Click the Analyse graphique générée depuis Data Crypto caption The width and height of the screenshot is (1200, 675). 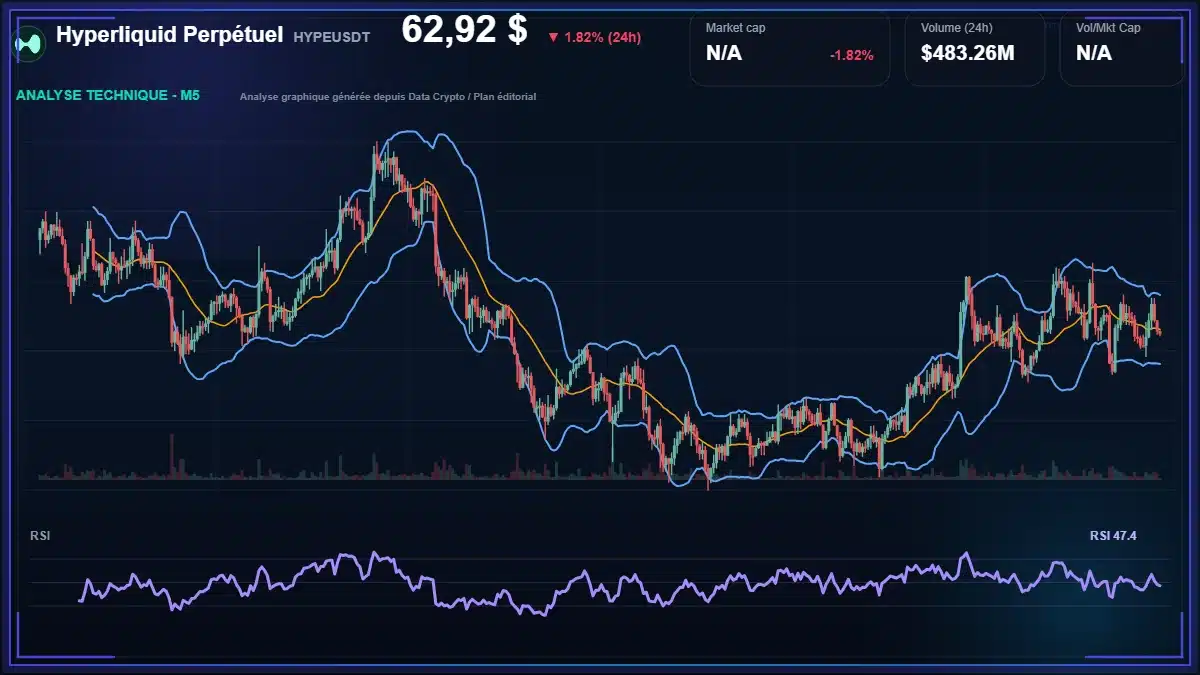click(x=388, y=97)
